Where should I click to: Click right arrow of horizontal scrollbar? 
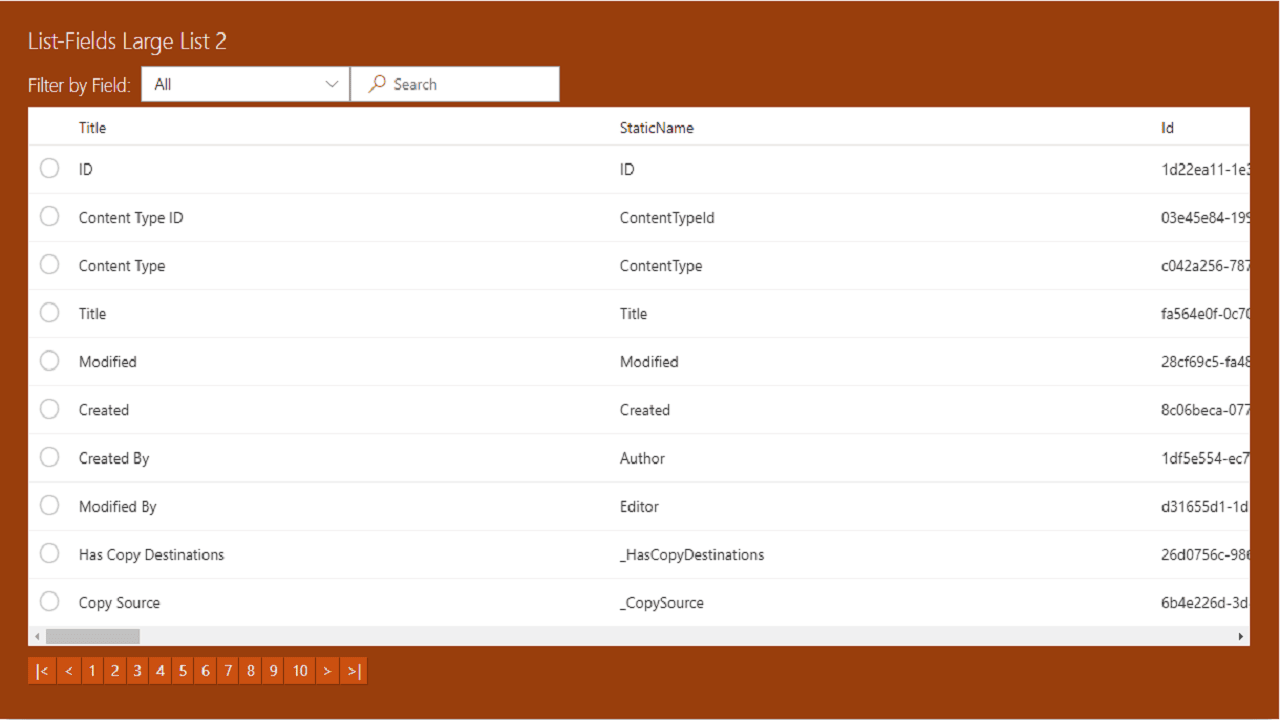click(x=1241, y=636)
